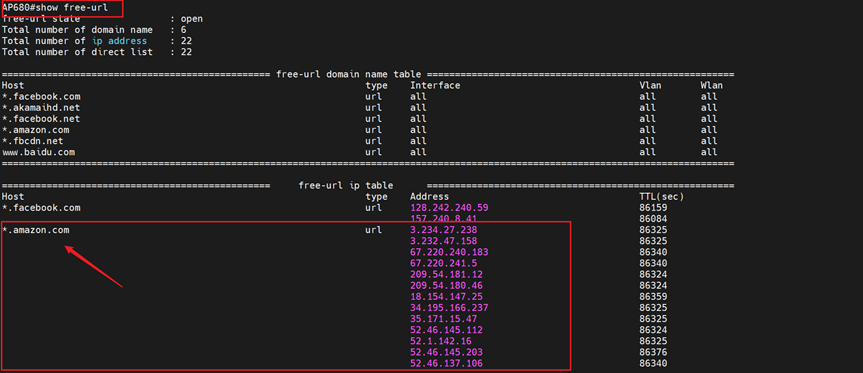This screenshot has height=373, width=863.
Task: Select the free-url state value "open"
Action: (x=192, y=19)
